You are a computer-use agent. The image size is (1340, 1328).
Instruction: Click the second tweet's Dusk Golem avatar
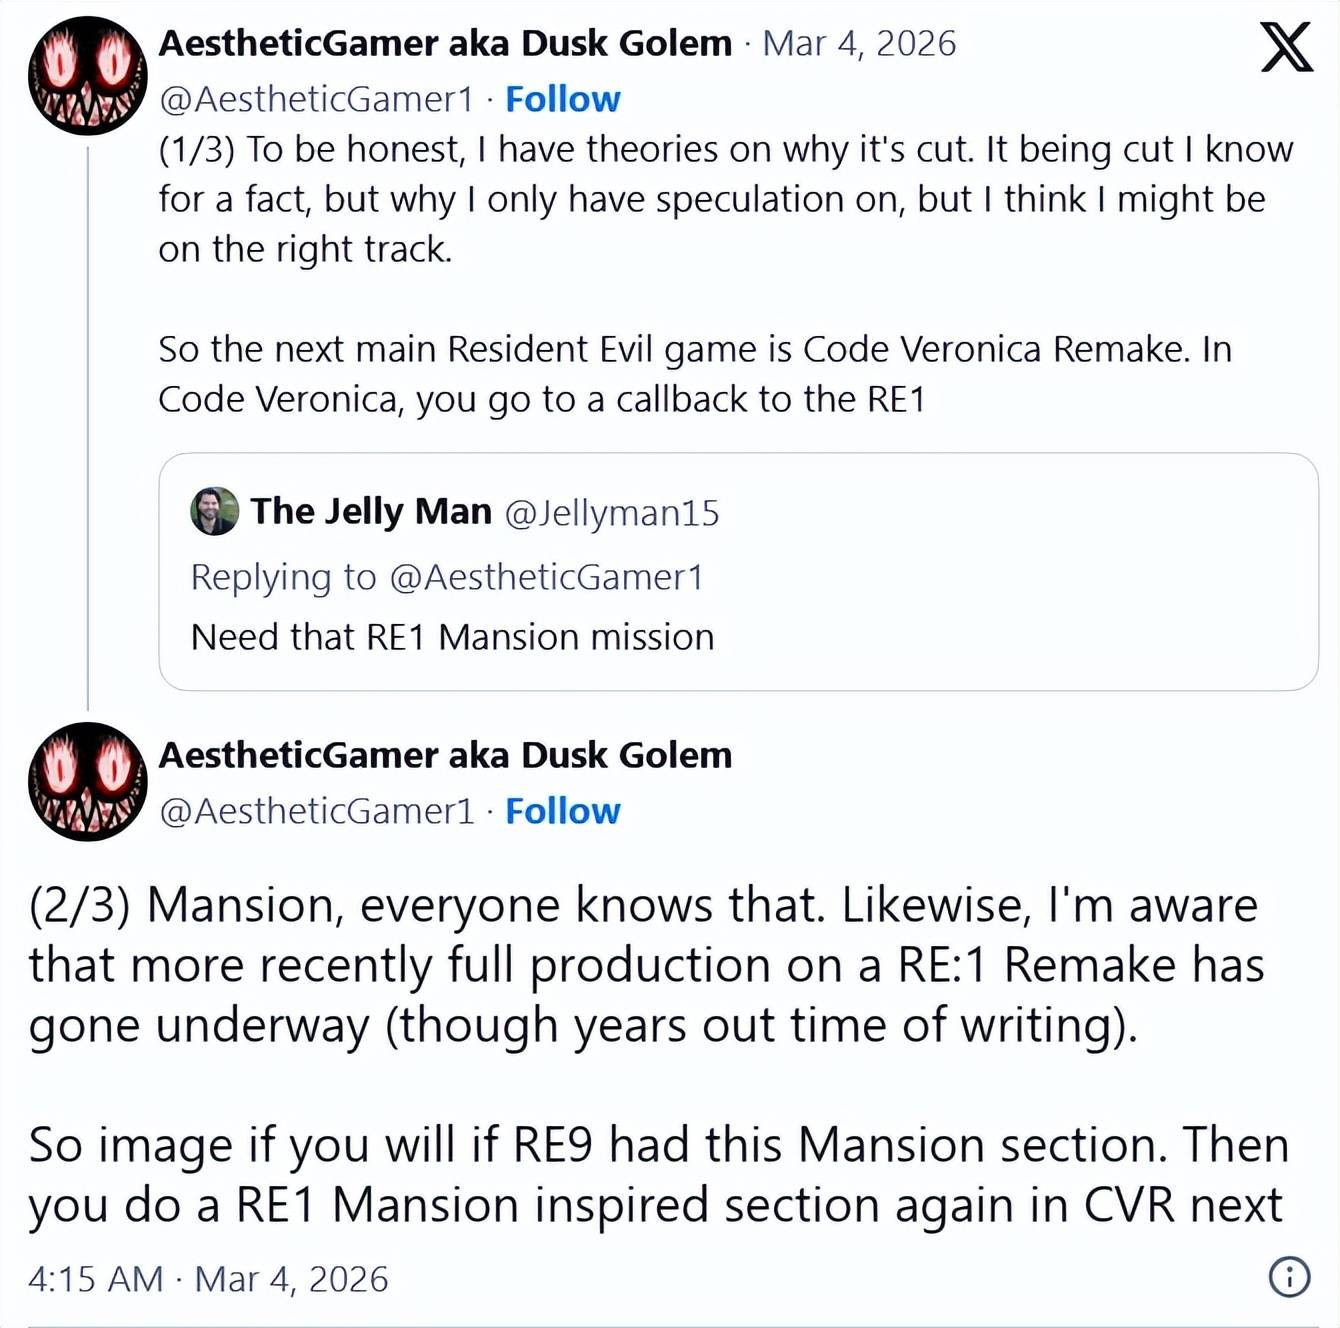pyautogui.click(x=88, y=781)
